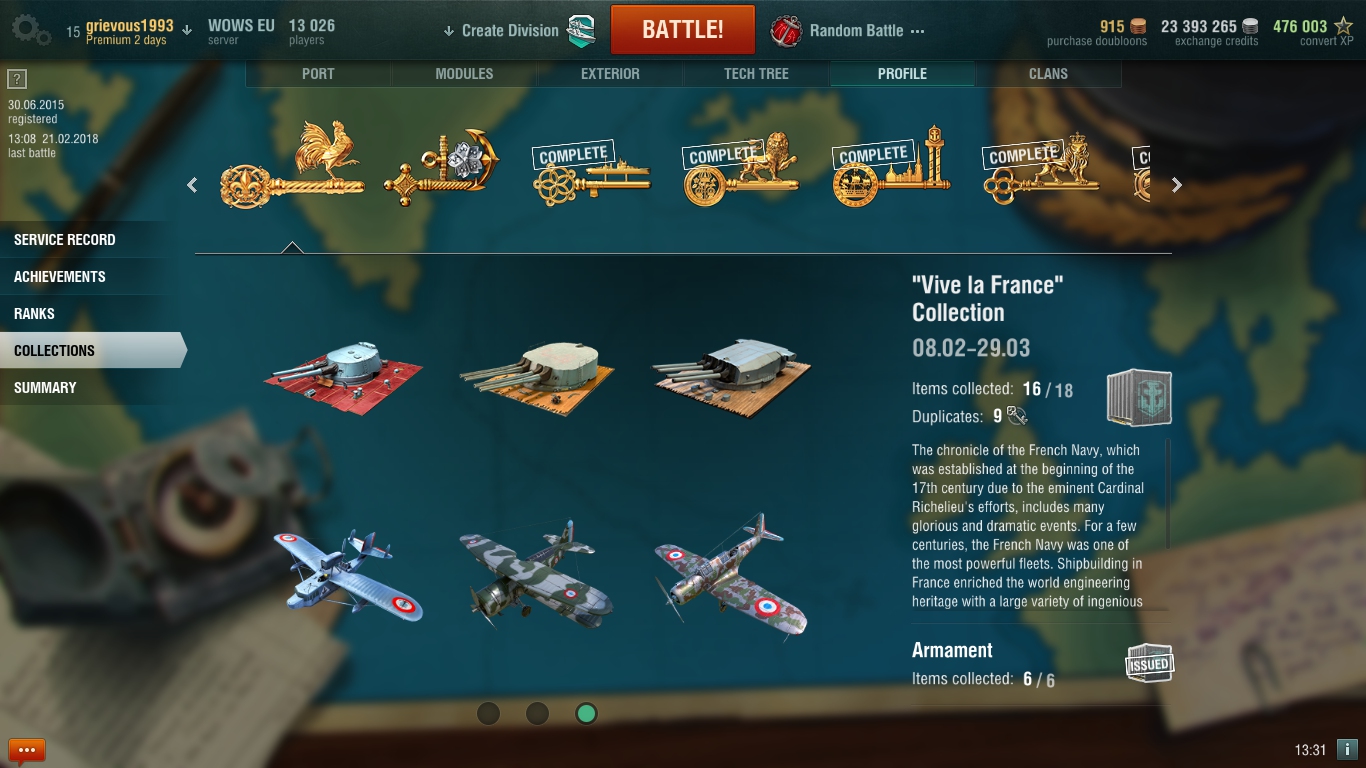Click the collection description scrollbar
This screenshot has width=1366, height=768.
1167,495
